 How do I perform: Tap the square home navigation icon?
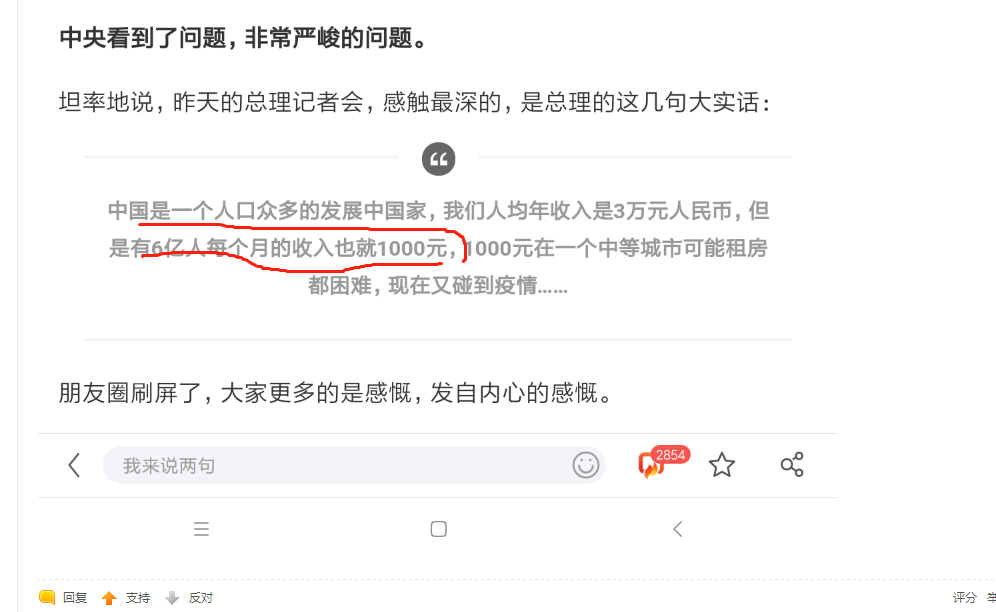pos(438,529)
